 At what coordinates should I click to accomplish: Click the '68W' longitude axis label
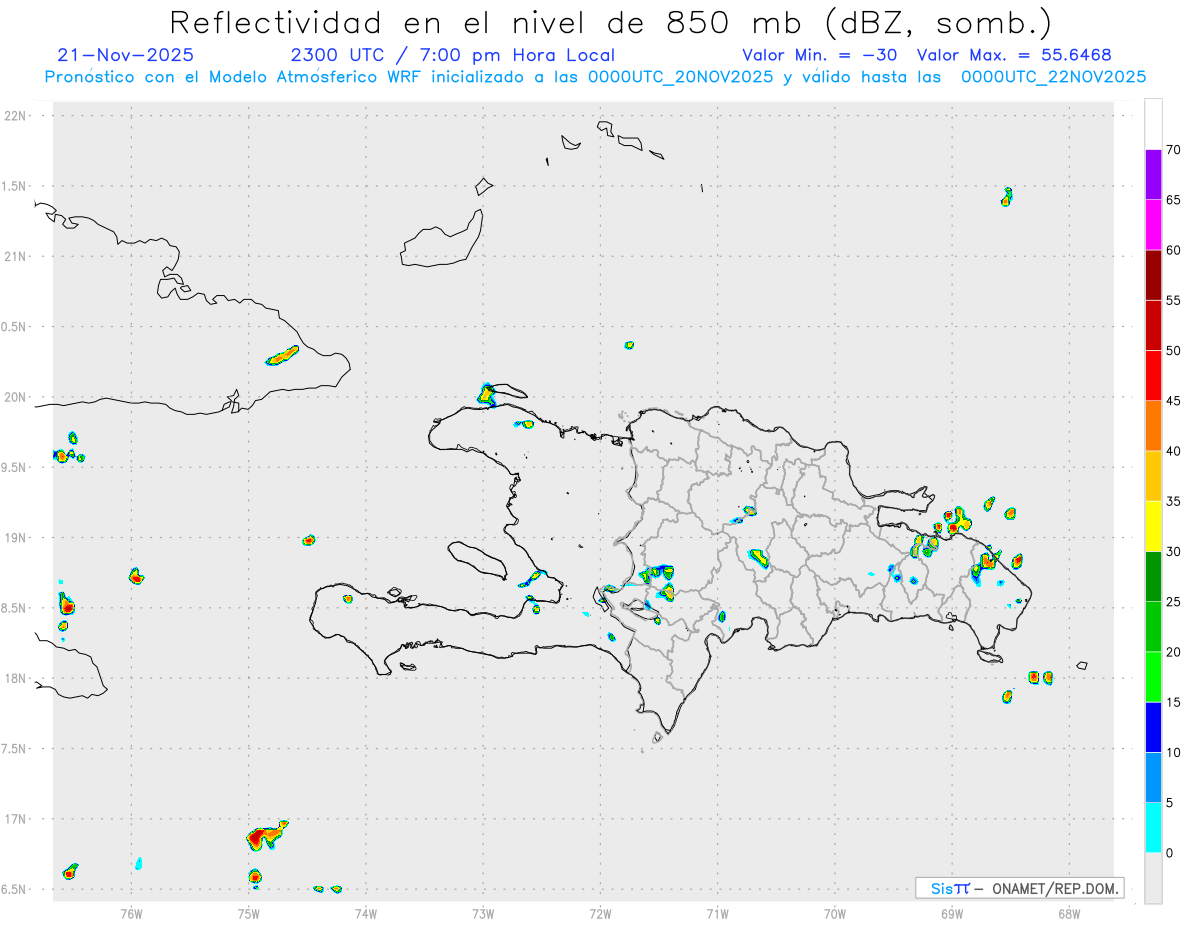(1068, 912)
